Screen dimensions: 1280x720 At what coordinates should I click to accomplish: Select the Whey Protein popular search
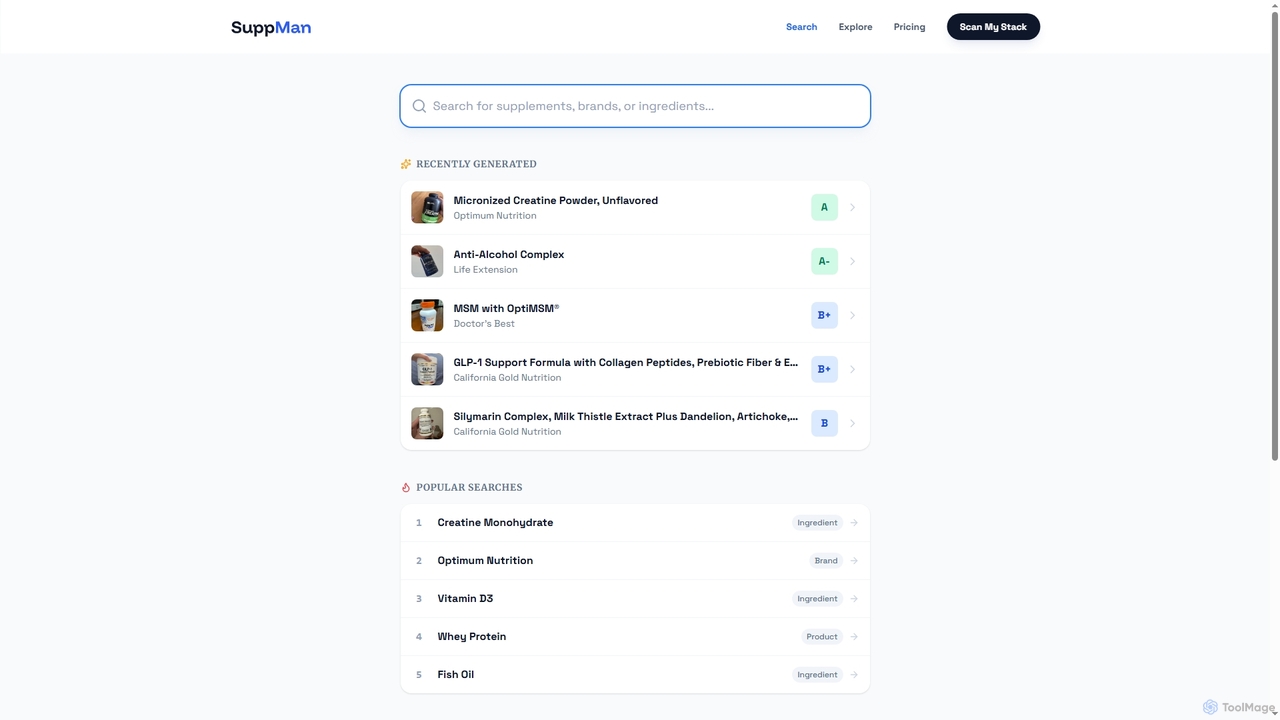click(635, 637)
